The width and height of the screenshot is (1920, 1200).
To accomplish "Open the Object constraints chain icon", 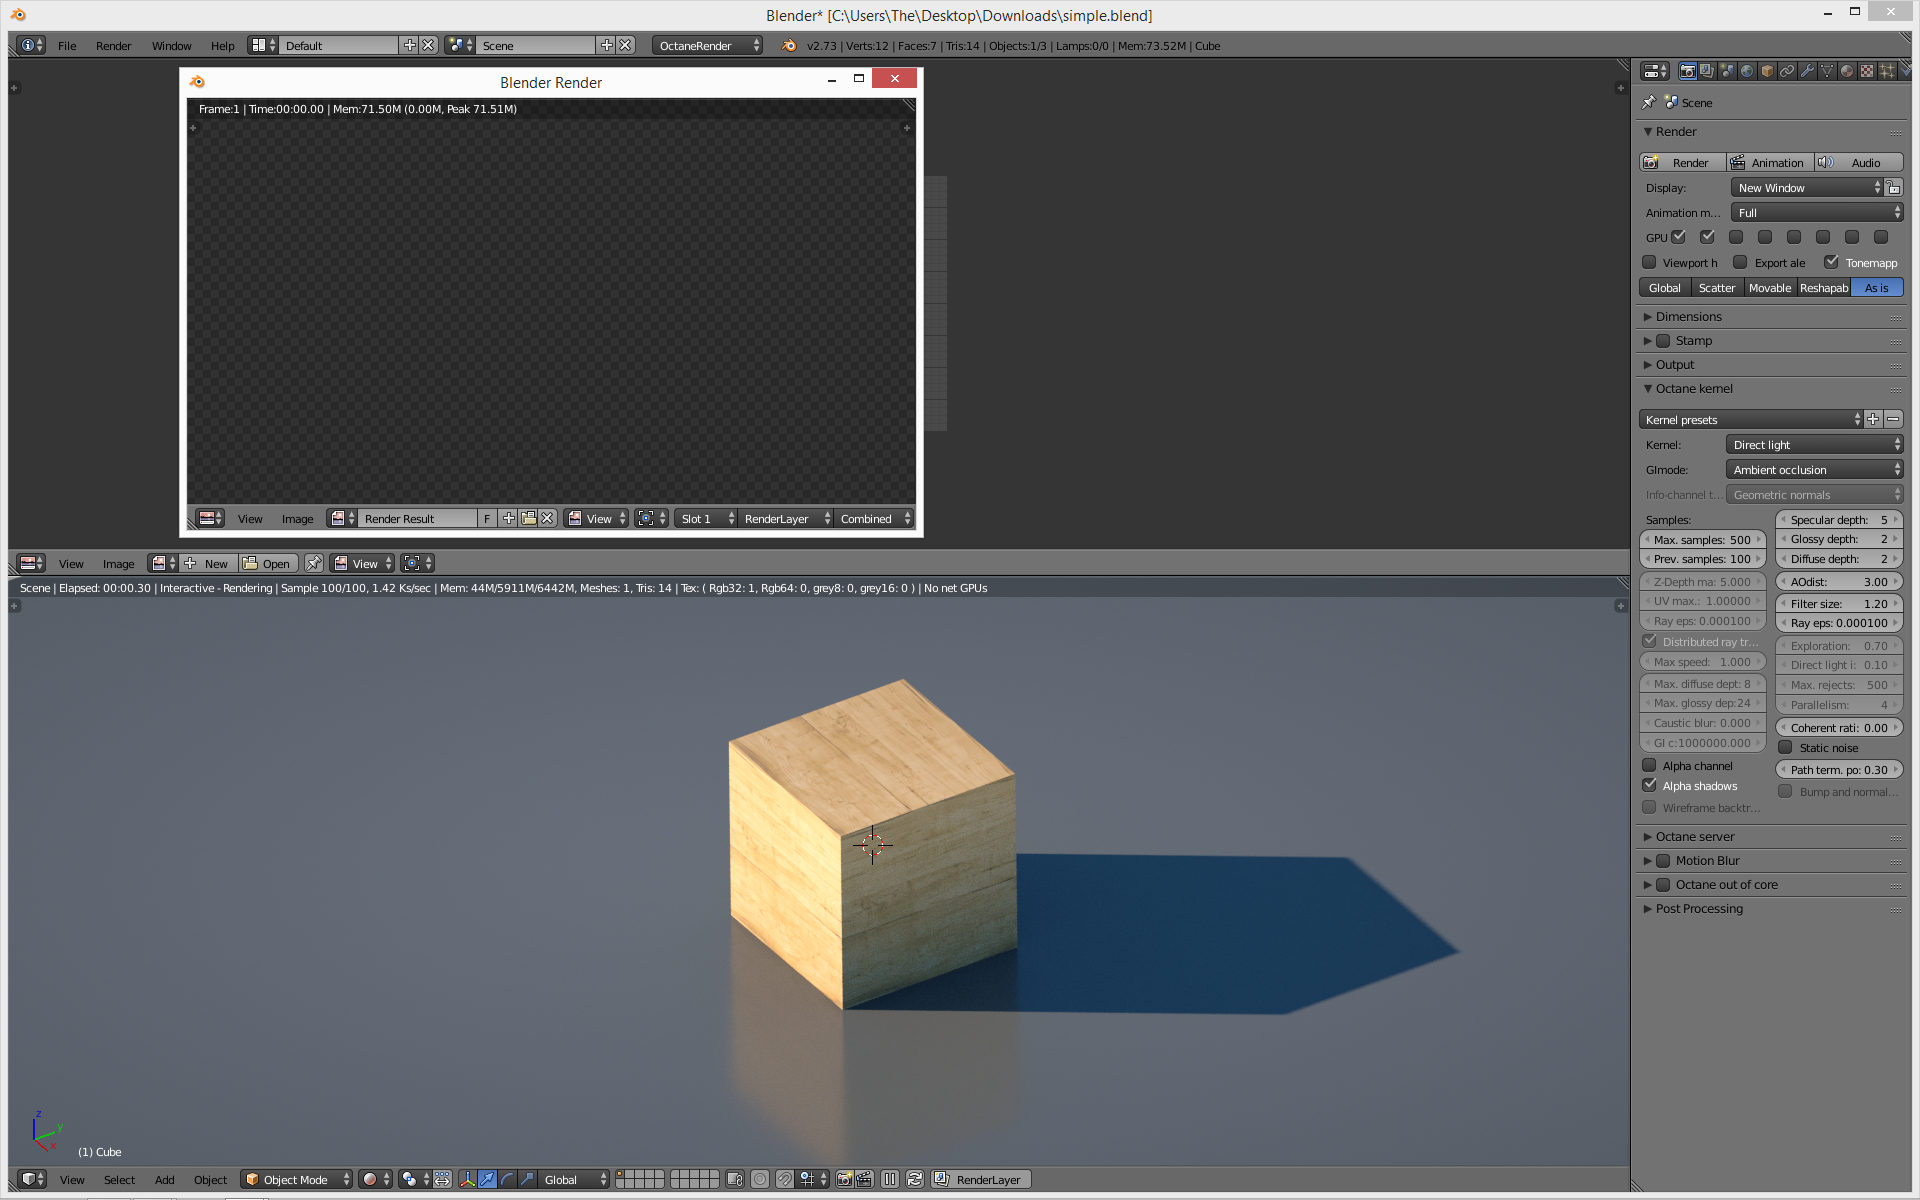I will pyautogui.click(x=1787, y=71).
